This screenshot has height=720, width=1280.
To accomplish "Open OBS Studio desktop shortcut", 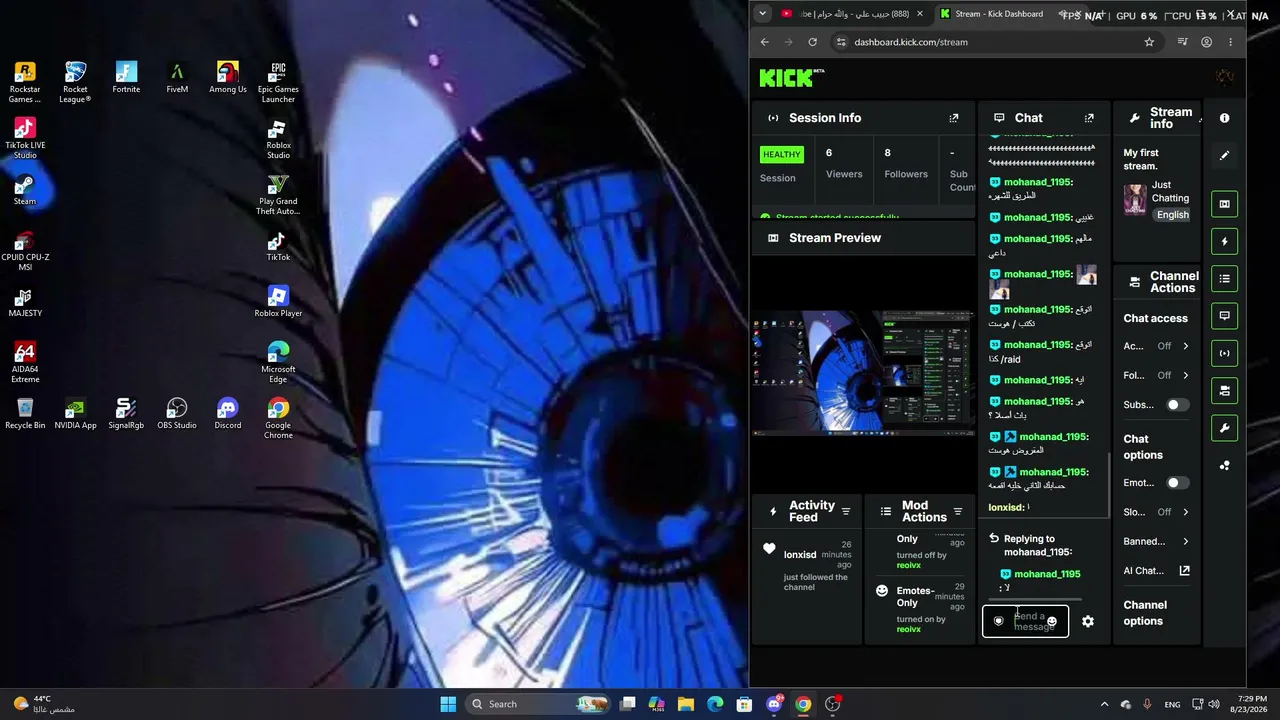I will [177, 413].
